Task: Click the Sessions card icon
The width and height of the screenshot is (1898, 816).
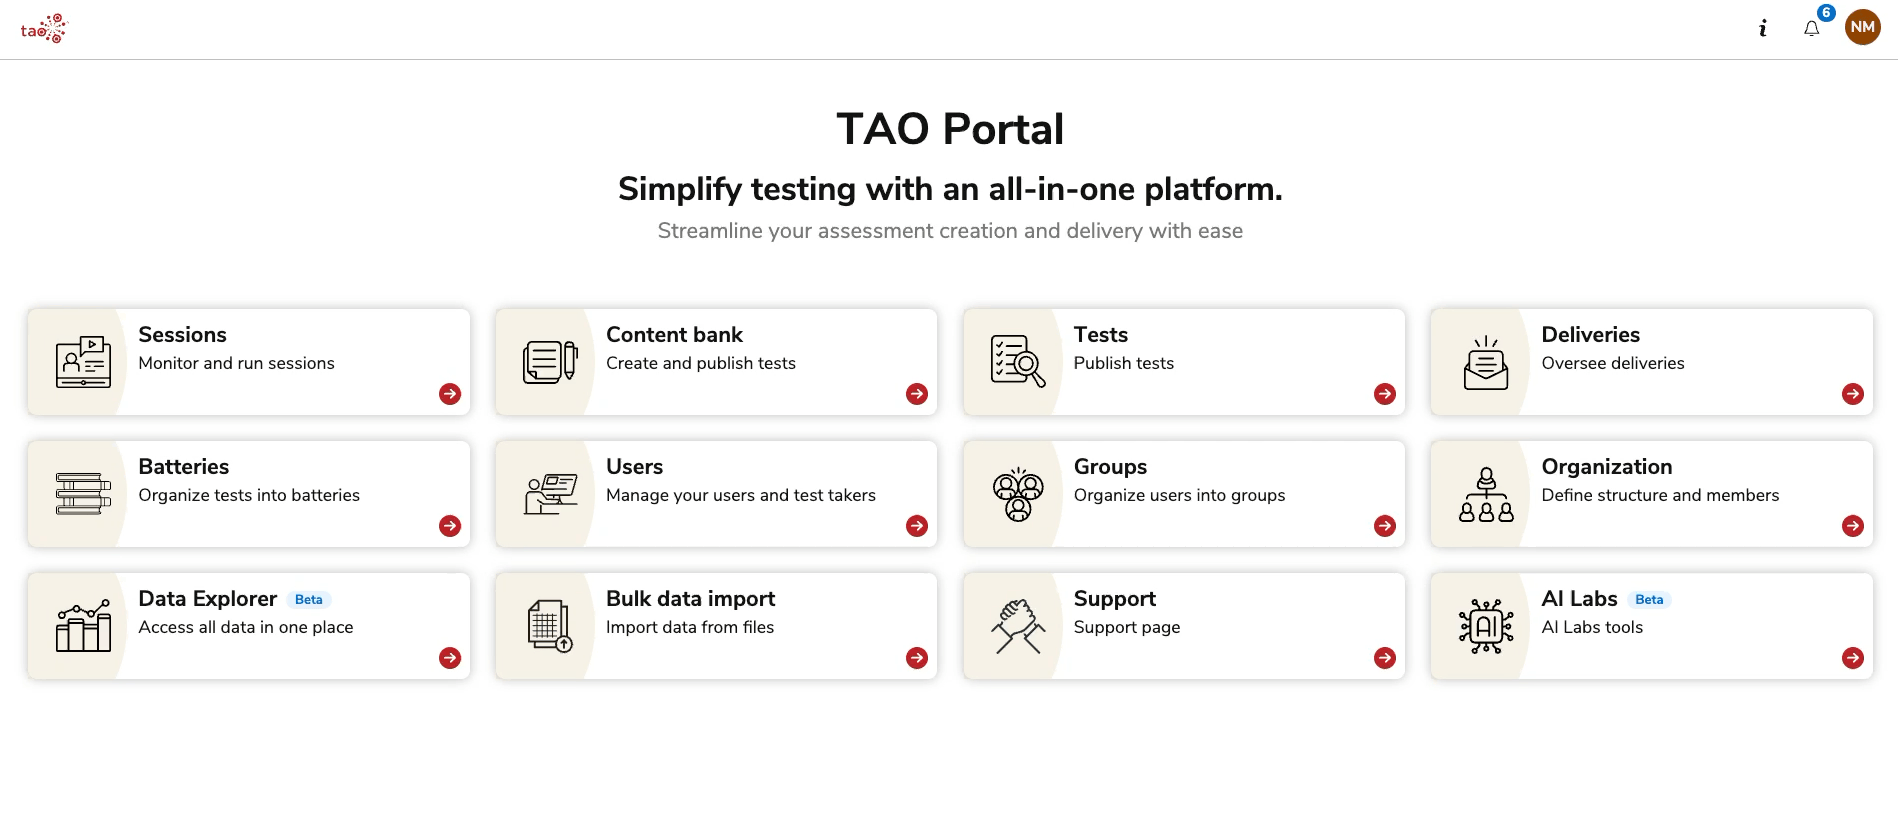Action: pos(83,362)
